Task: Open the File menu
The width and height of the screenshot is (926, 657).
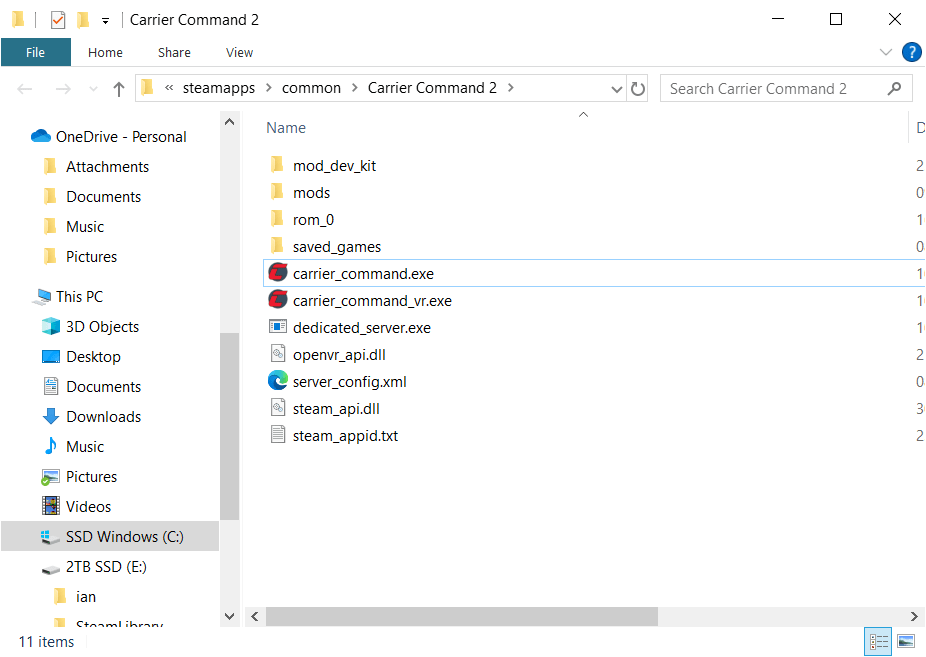Action: (x=35, y=52)
